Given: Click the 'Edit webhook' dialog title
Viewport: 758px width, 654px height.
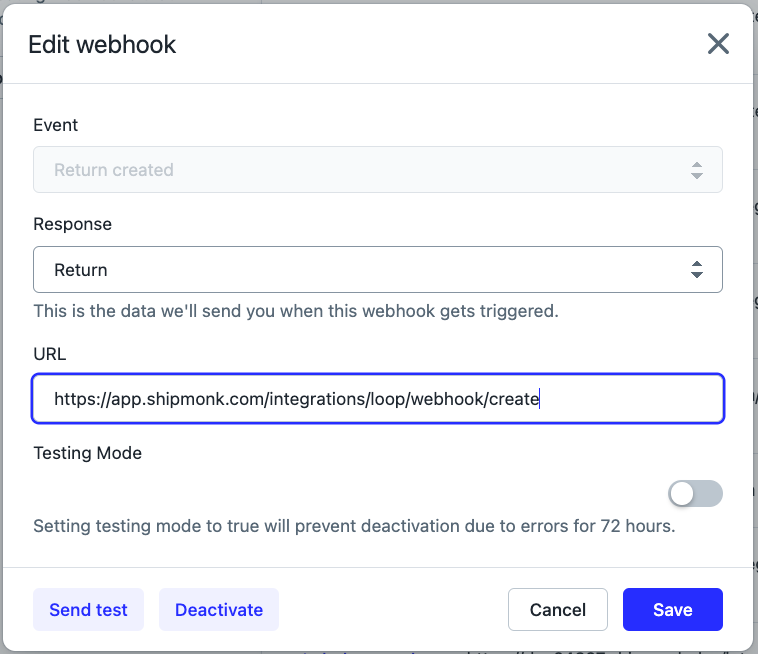Looking at the screenshot, I should coord(102,44).
